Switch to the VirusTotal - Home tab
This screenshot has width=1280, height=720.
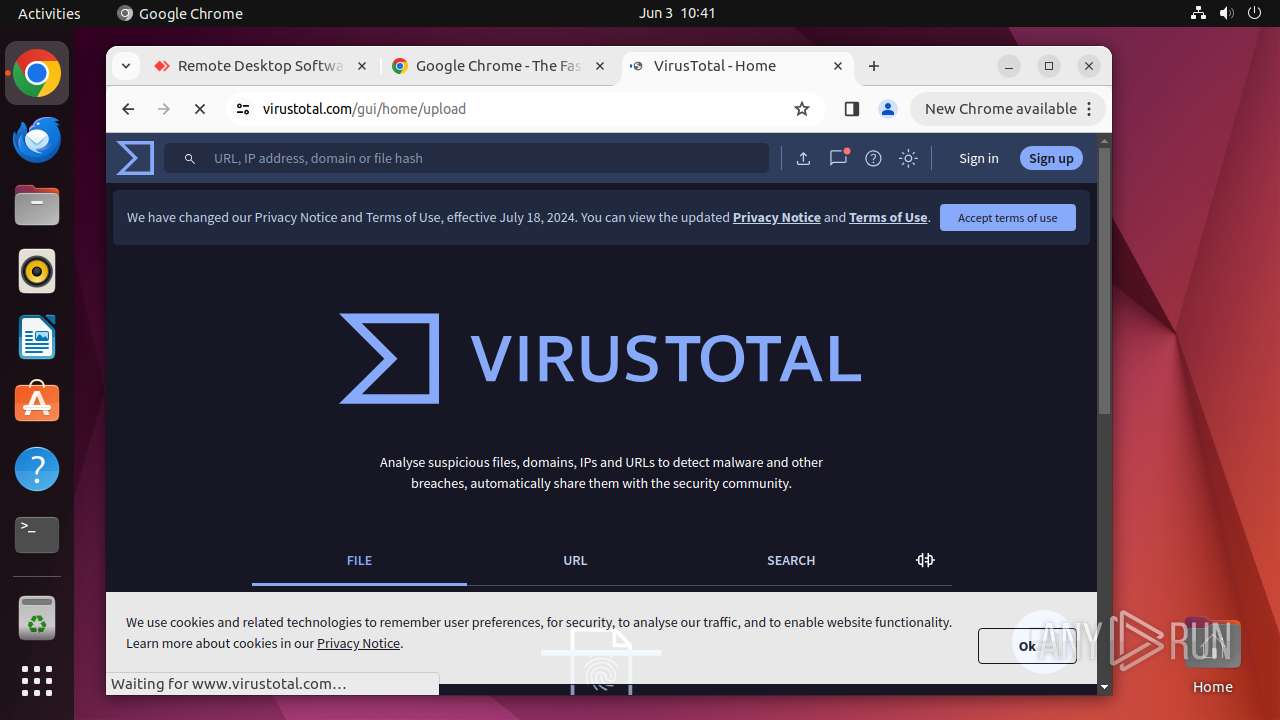[738, 66]
